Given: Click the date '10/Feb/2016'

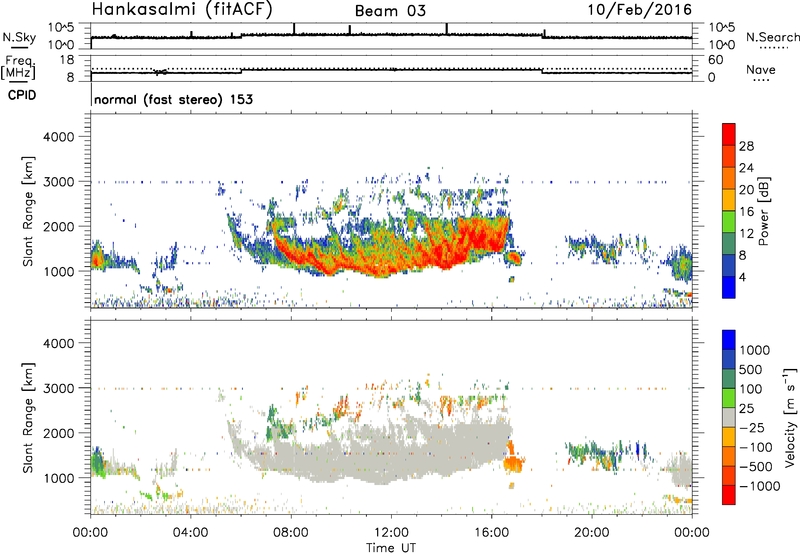Looking at the screenshot, I should pos(639,10).
